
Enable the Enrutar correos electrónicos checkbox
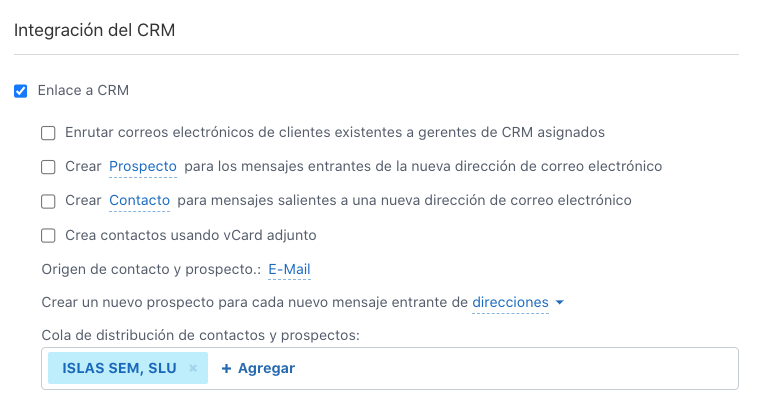[x=48, y=133]
